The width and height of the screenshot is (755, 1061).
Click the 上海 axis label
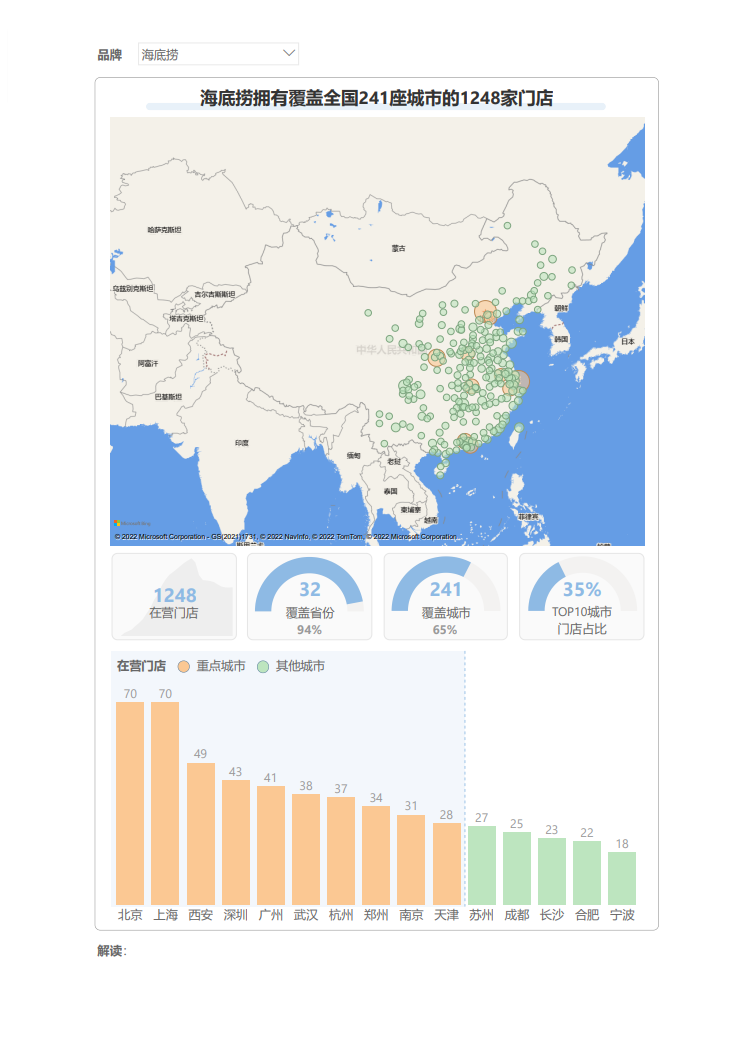(165, 915)
